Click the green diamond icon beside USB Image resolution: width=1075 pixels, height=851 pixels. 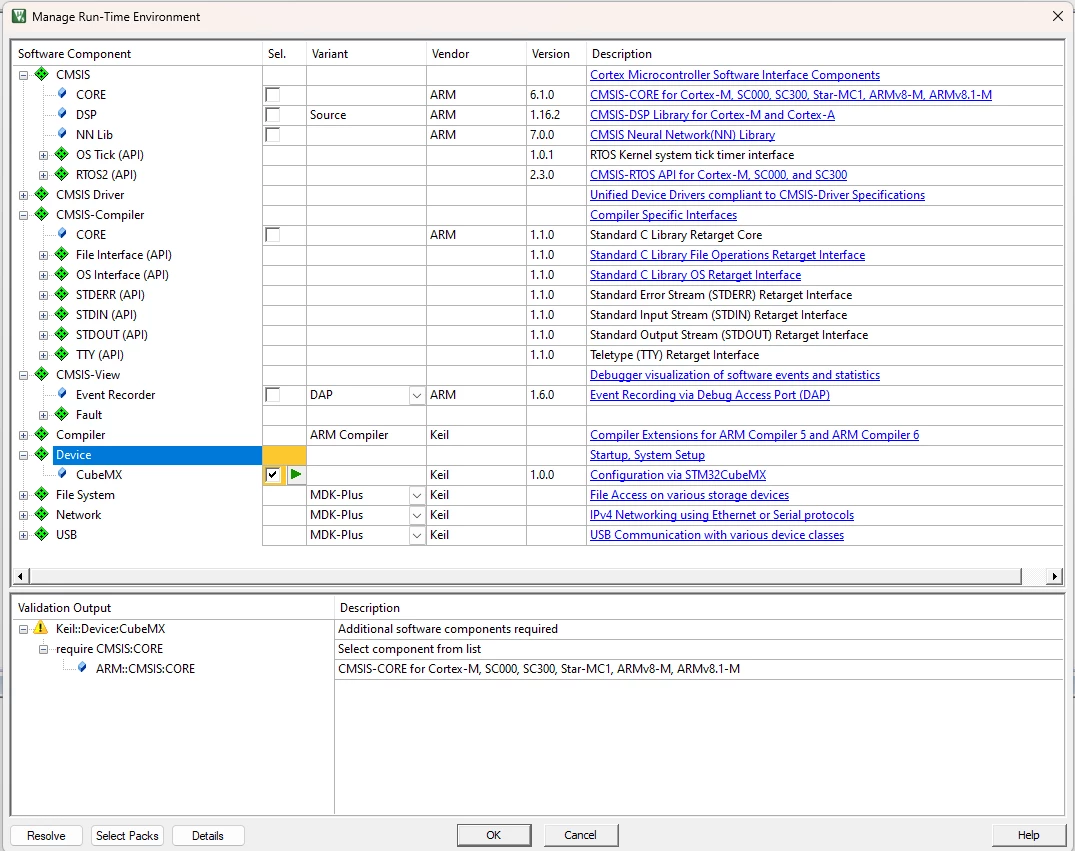(x=42, y=534)
